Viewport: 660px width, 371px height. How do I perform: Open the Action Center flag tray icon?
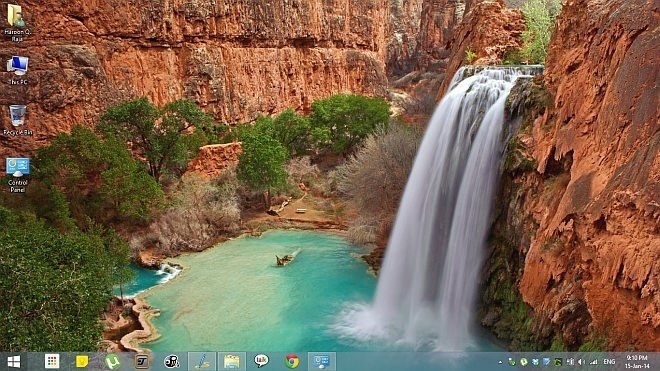546,362
